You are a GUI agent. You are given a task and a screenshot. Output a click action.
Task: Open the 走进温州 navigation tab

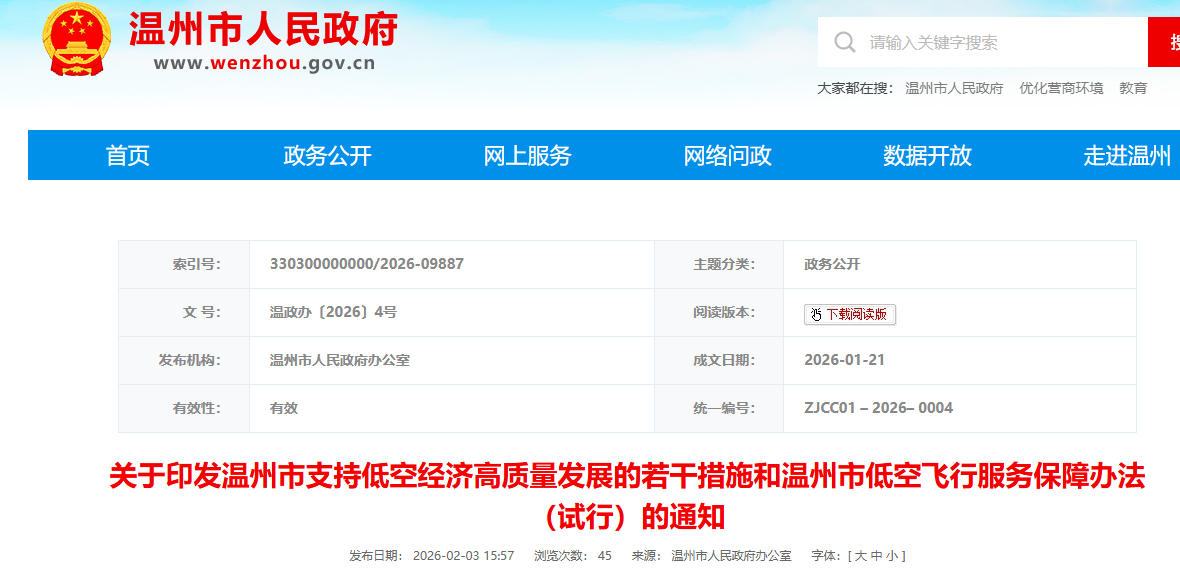click(1127, 156)
